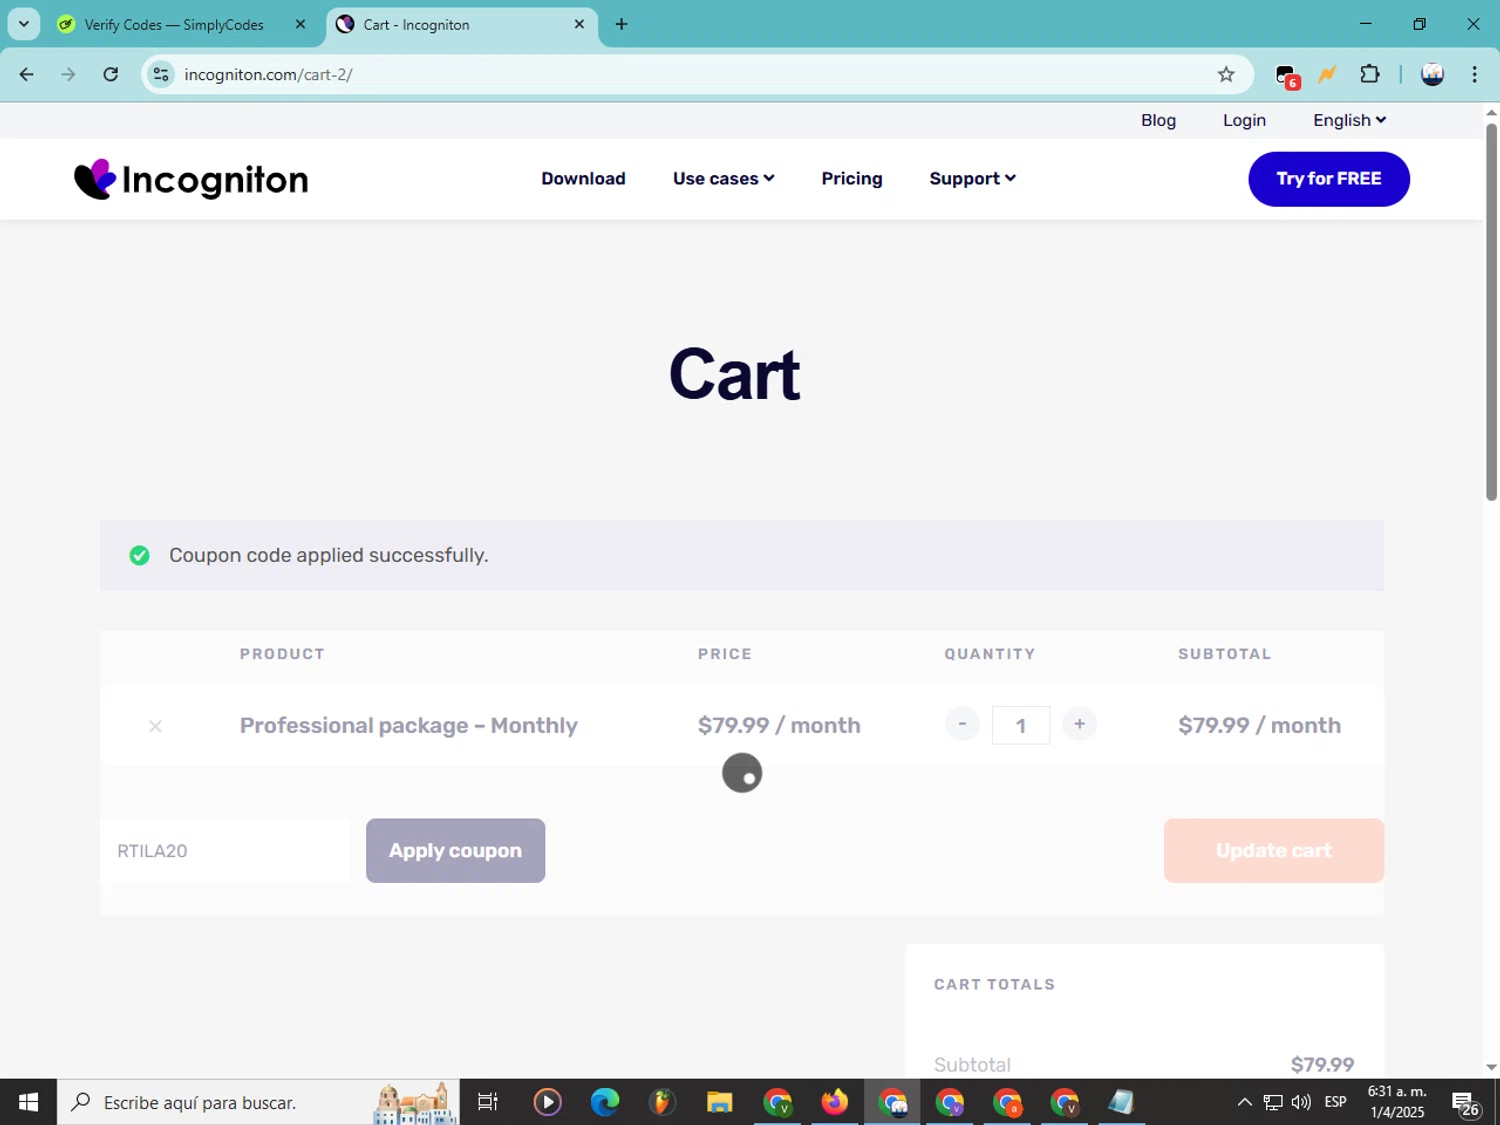1500x1125 pixels.
Task: Open the site information icon in address bar
Action: coord(161,75)
